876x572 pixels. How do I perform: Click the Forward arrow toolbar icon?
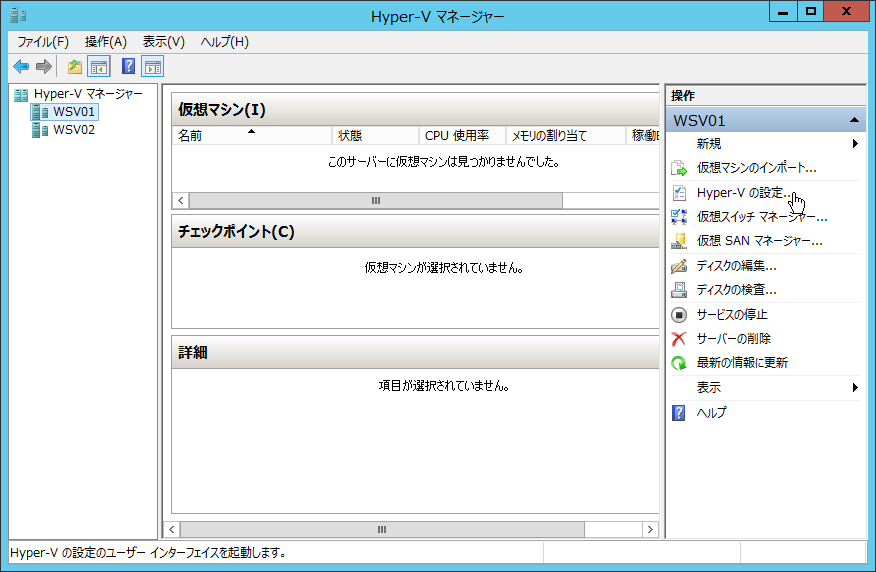point(44,67)
